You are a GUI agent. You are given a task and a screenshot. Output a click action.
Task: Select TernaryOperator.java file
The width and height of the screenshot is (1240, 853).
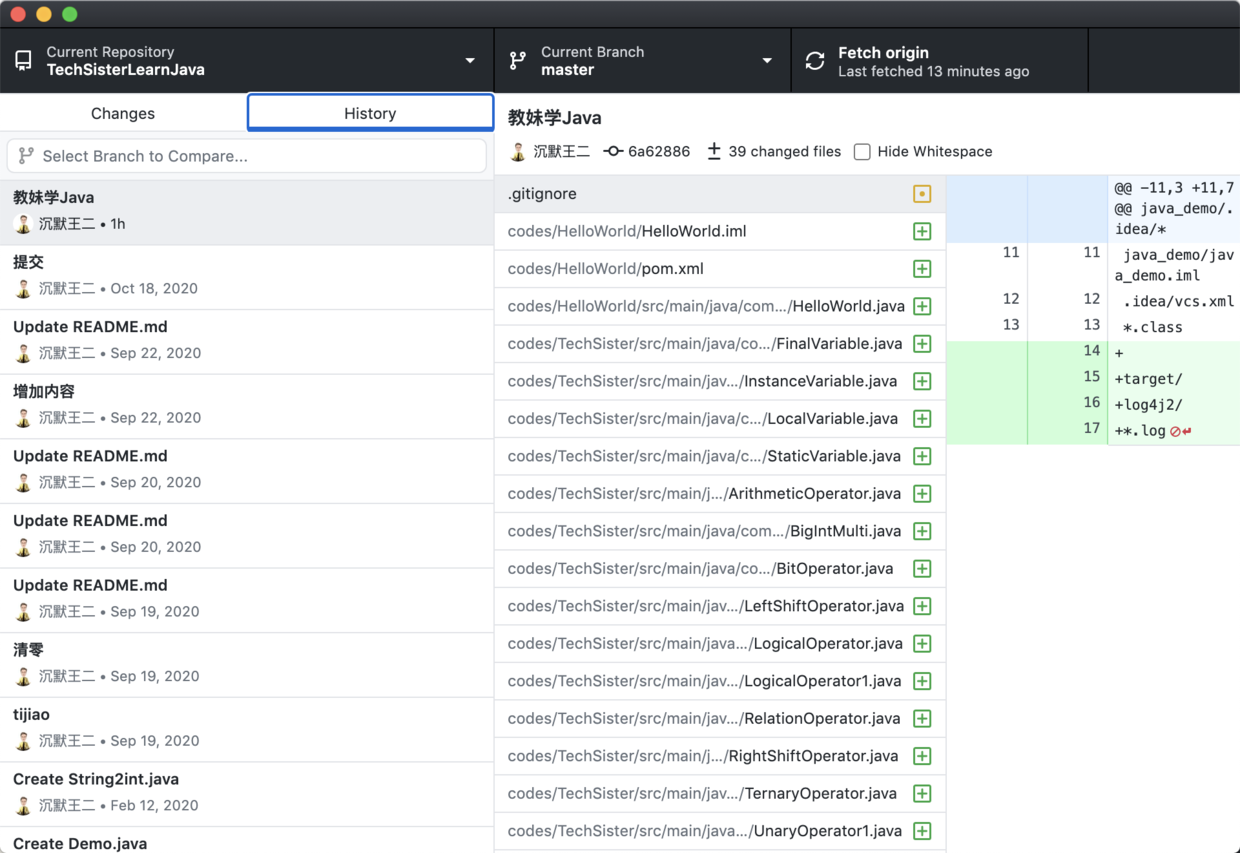point(720,794)
